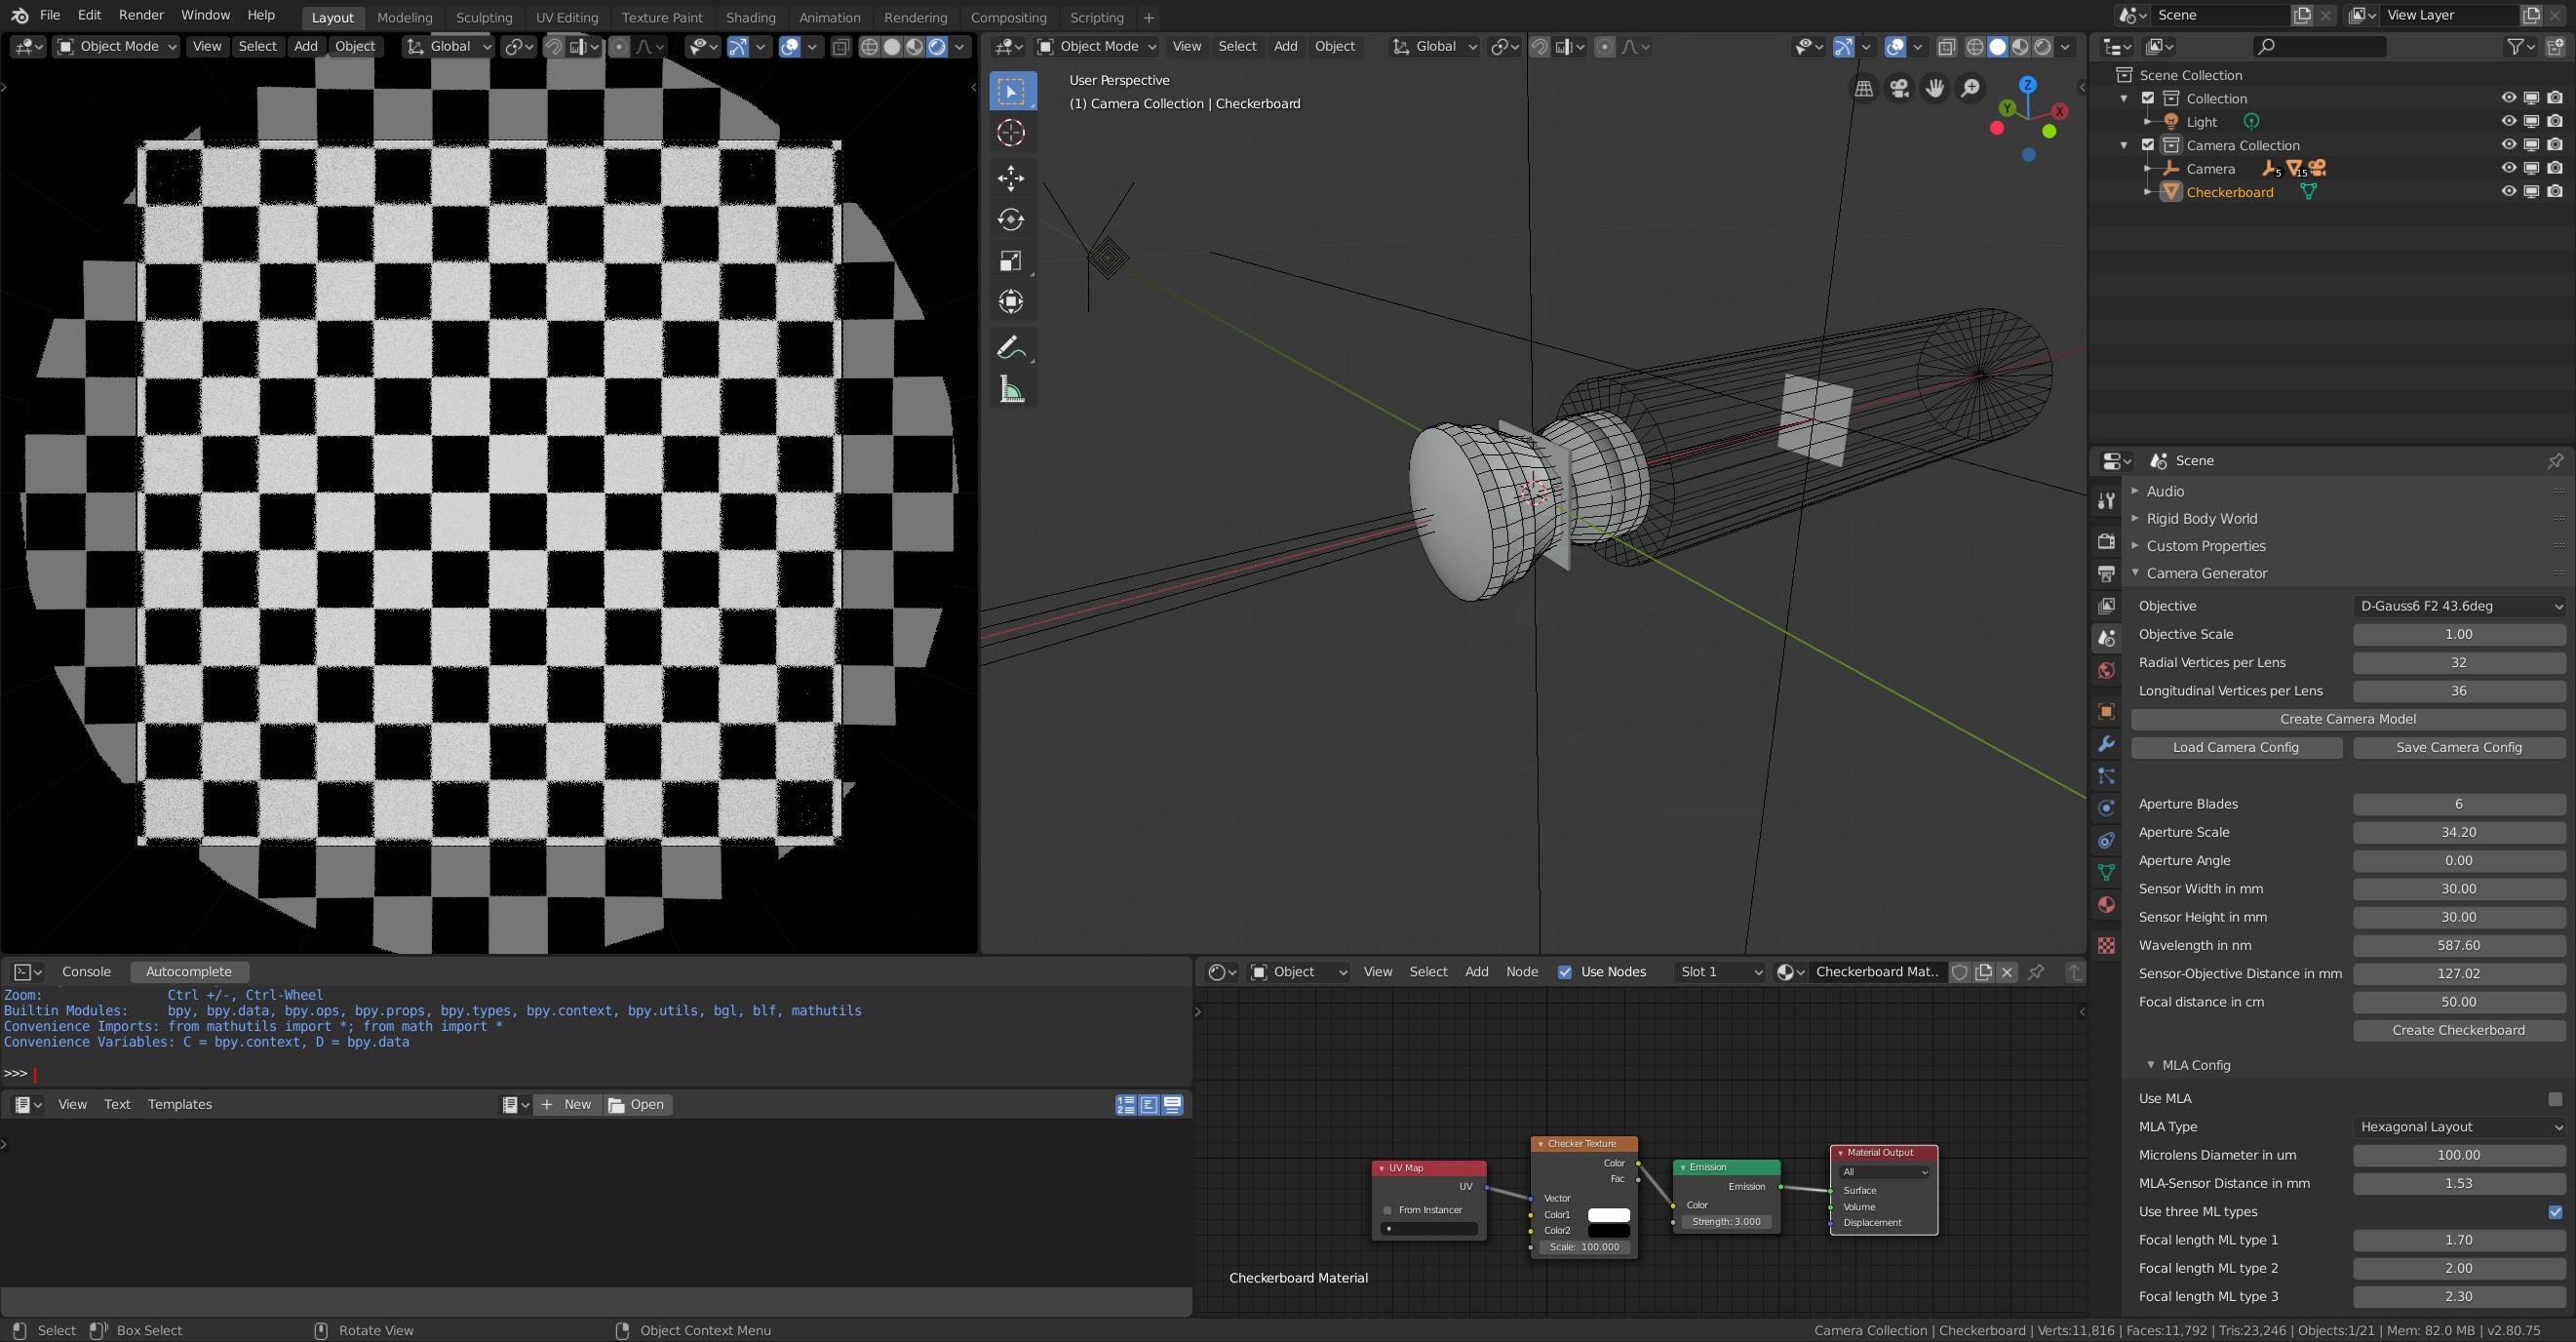Viewport: 2576px width, 1342px height.
Task: Select the Scale tool in toolbar
Action: (1011, 261)
